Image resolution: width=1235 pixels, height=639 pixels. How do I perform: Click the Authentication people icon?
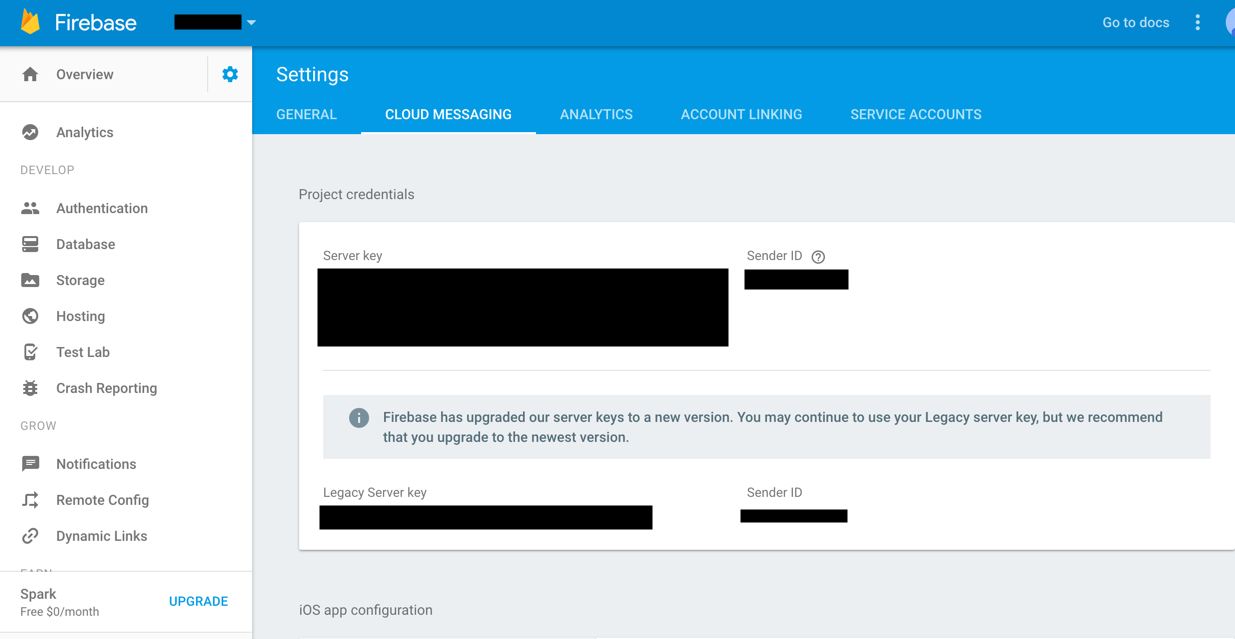click(30, 208)
